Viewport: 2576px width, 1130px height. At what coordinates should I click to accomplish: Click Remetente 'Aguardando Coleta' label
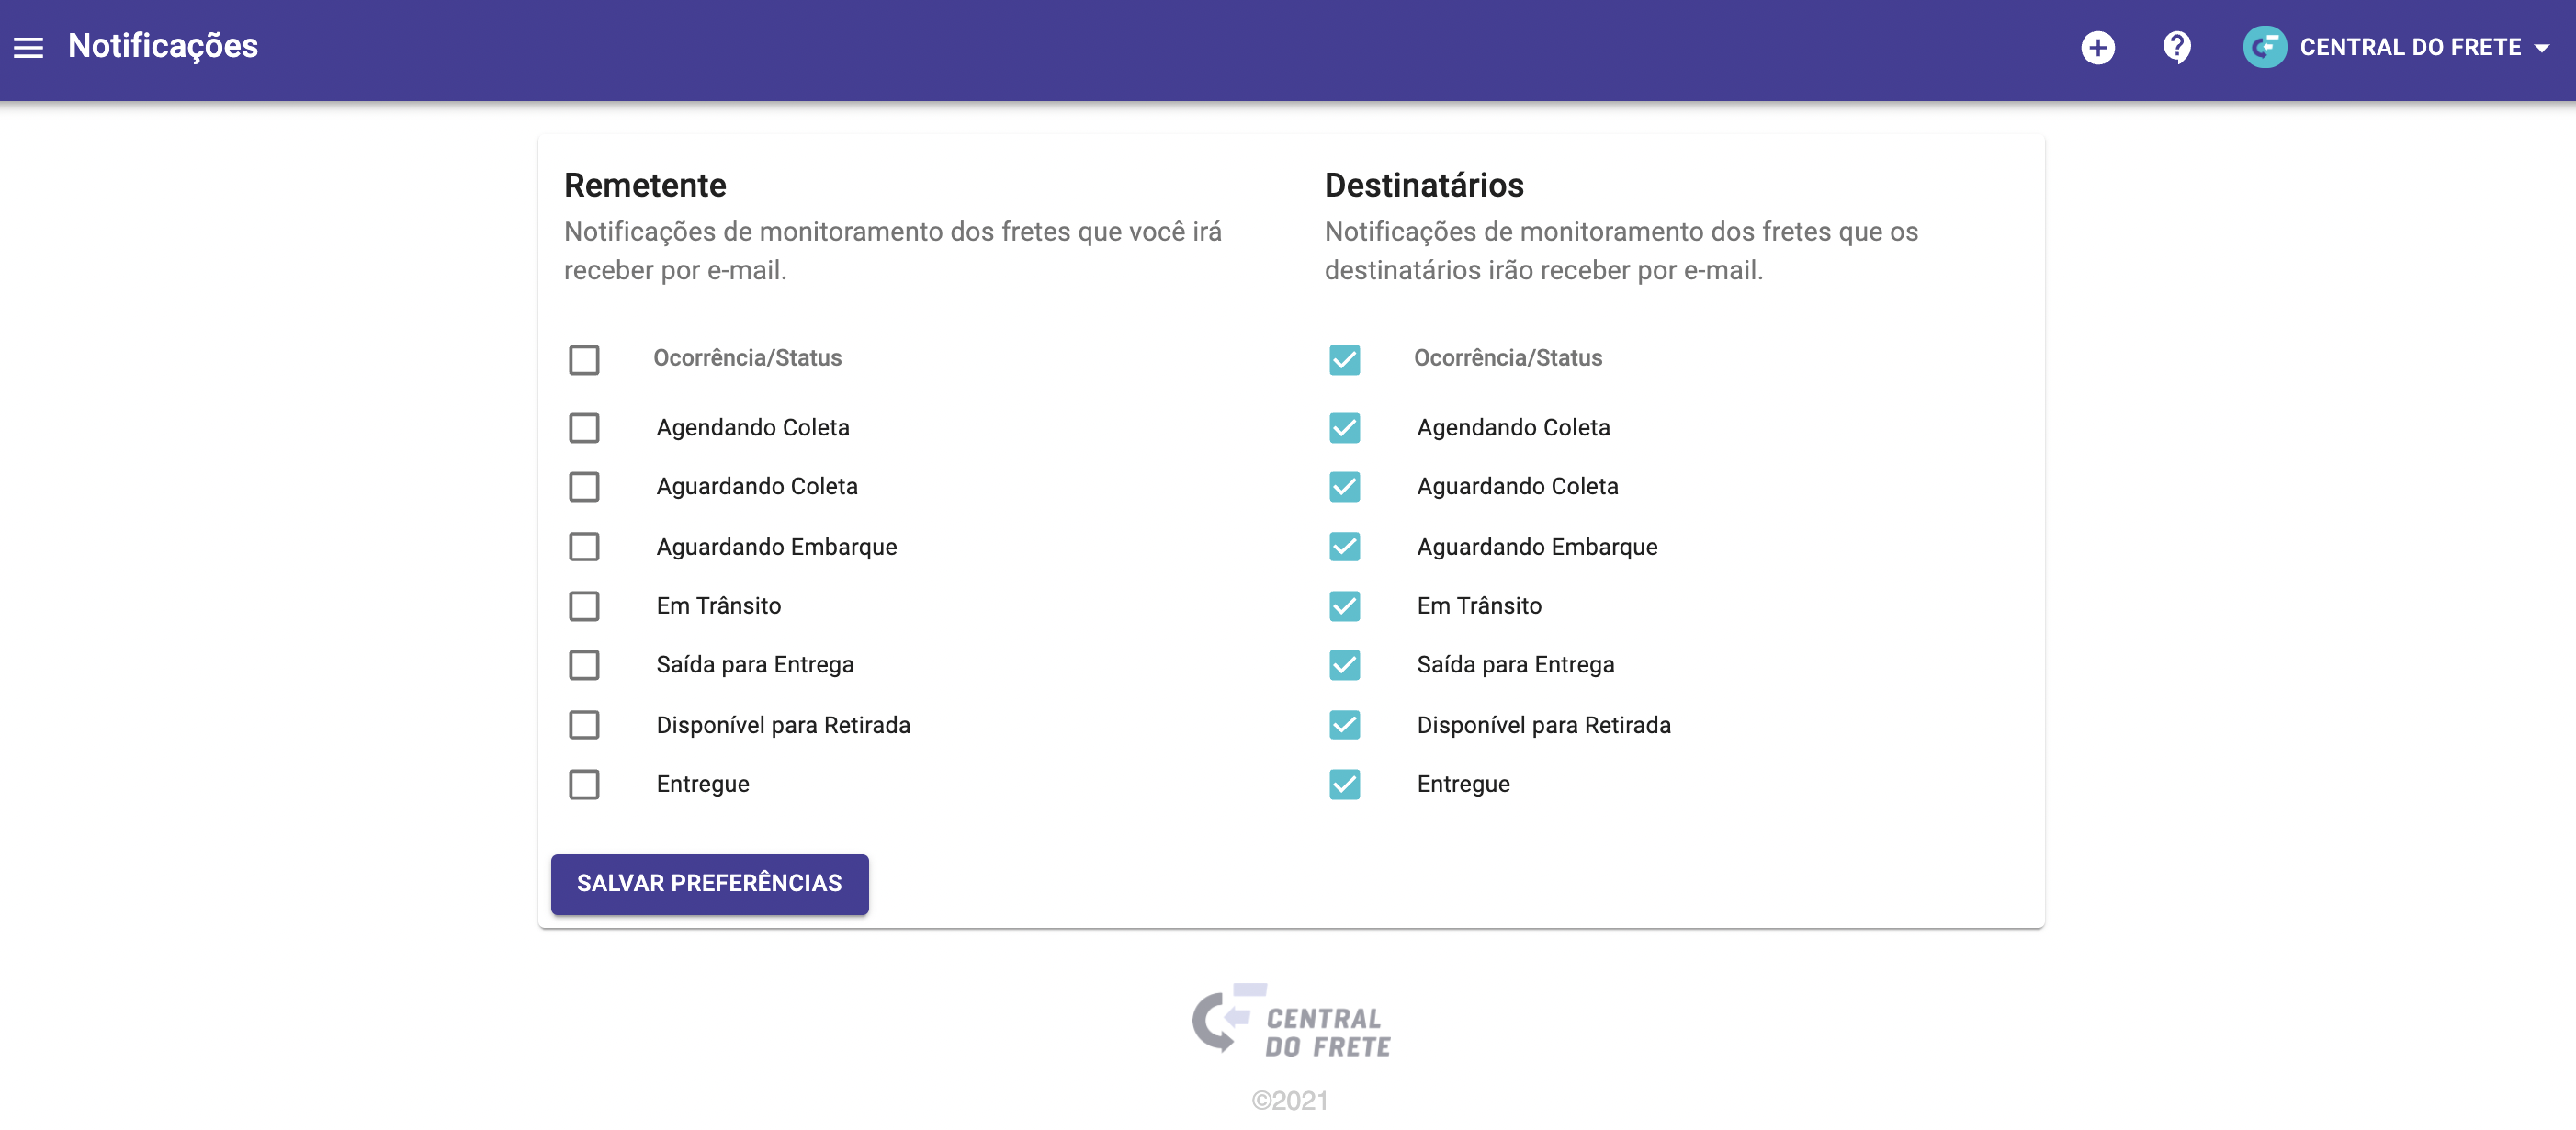point(757,487)
